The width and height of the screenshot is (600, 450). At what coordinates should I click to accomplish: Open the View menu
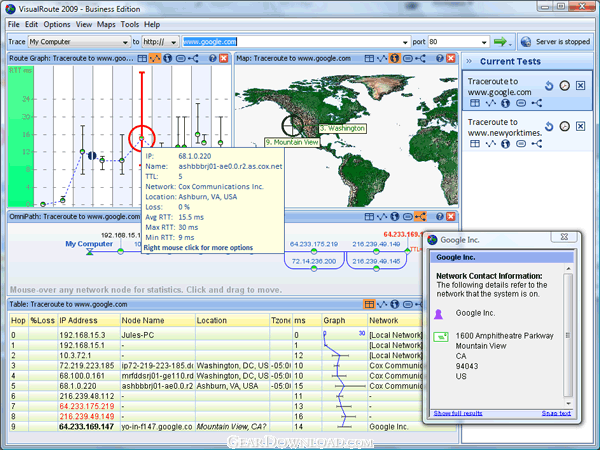pyautogui.click(x=84, y=24)
